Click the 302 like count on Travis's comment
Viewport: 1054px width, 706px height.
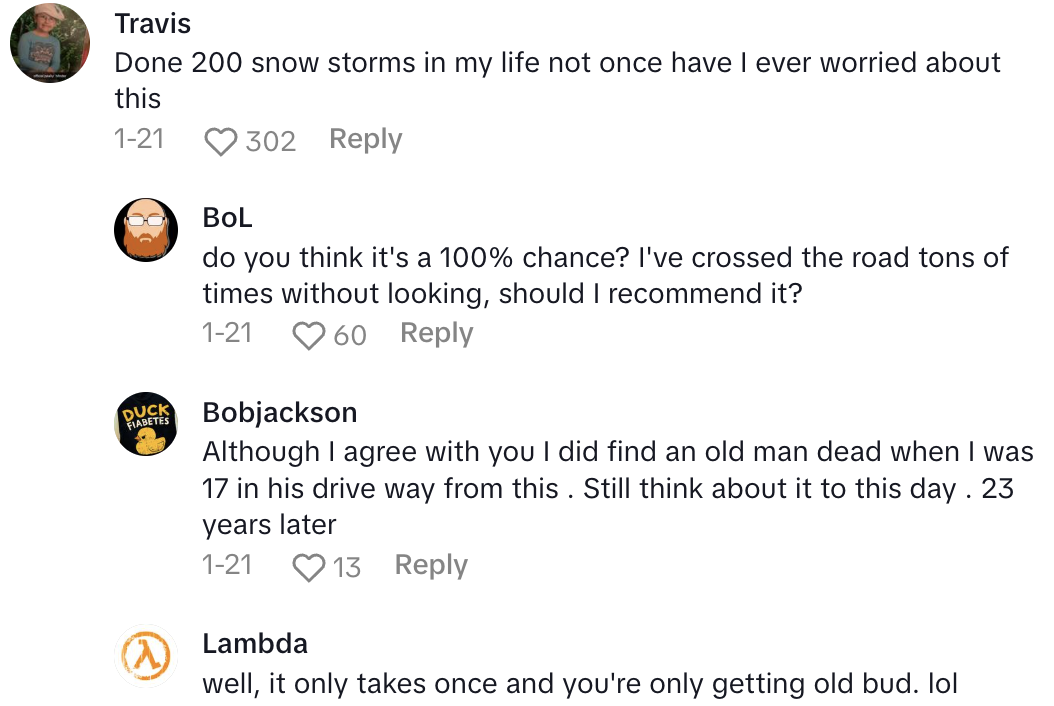pyautogui.click(x=271, y=141)
